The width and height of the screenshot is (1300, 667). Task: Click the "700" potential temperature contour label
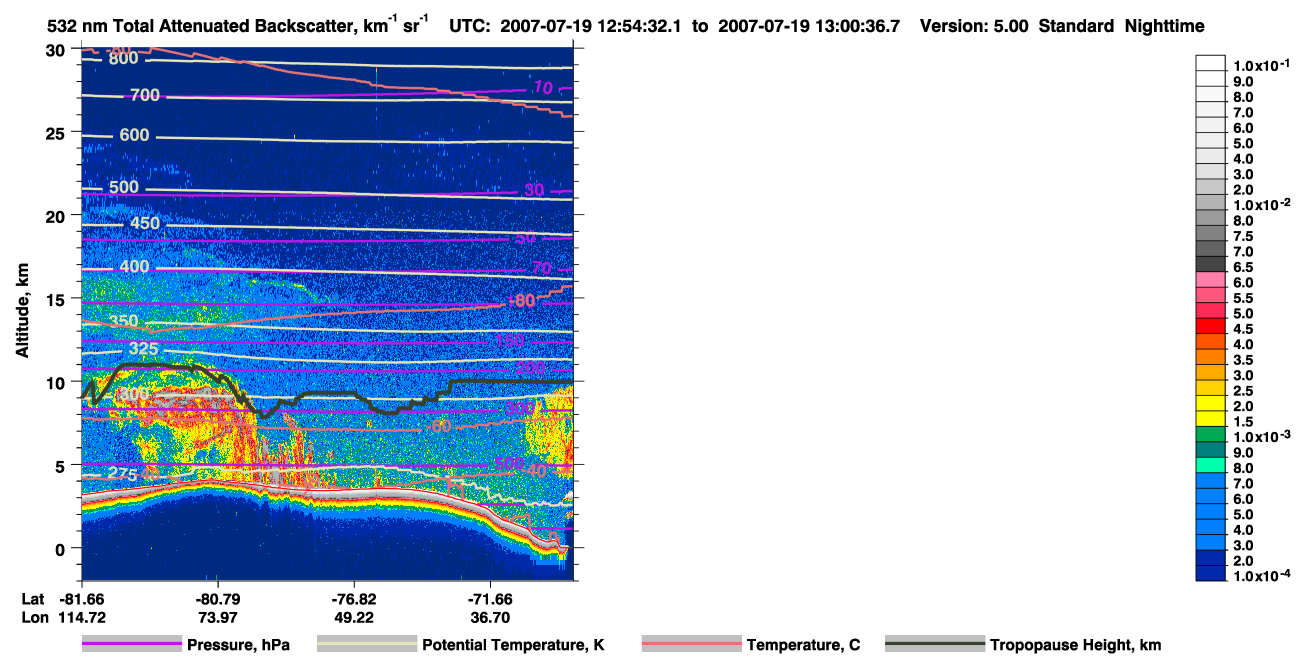[x=145, y=95]
